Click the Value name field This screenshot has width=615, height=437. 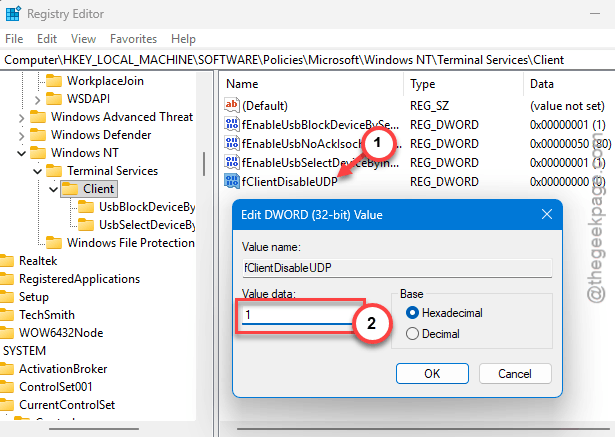(x=397, y=268)
